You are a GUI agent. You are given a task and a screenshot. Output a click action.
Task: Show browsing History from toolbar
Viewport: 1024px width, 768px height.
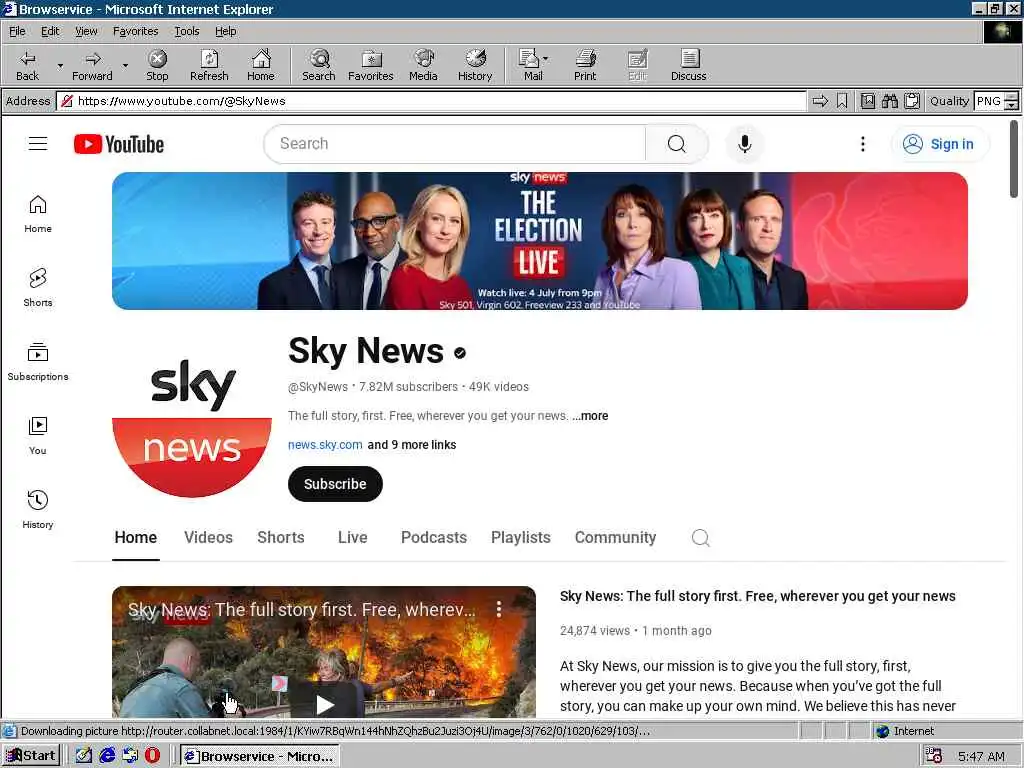(x=475, y=65)
